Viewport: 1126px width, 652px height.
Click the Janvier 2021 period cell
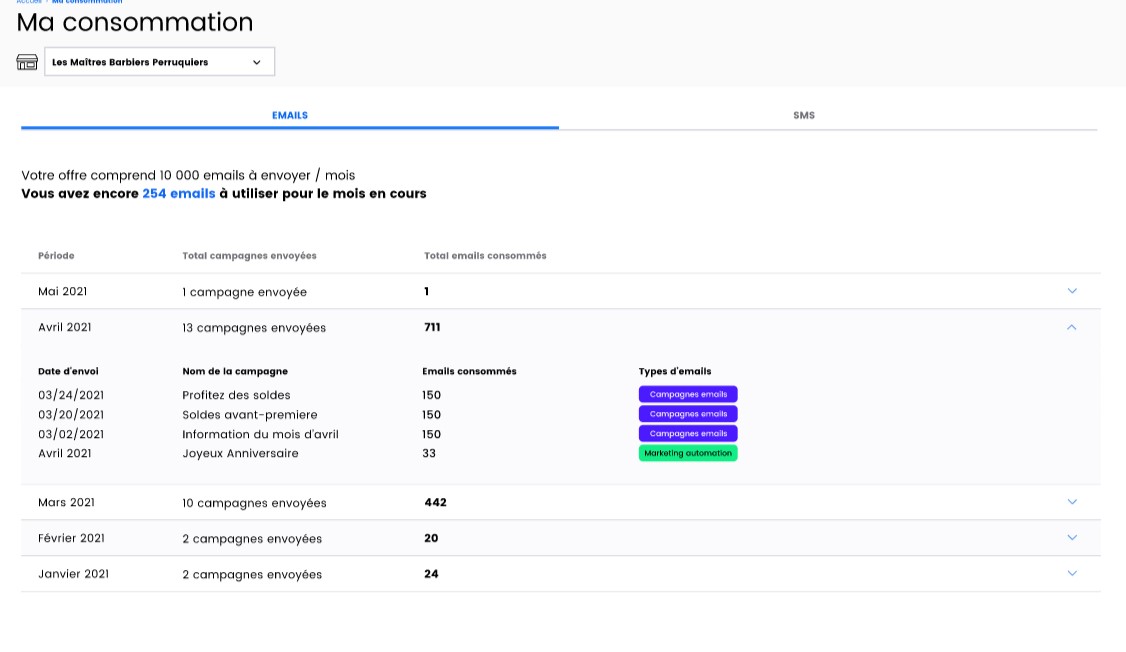[73, 574]
